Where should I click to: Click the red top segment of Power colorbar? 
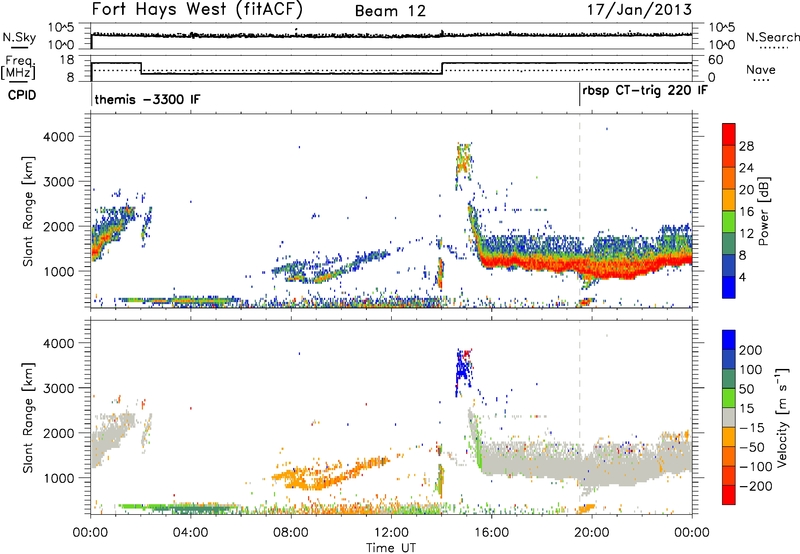point(729,135)
